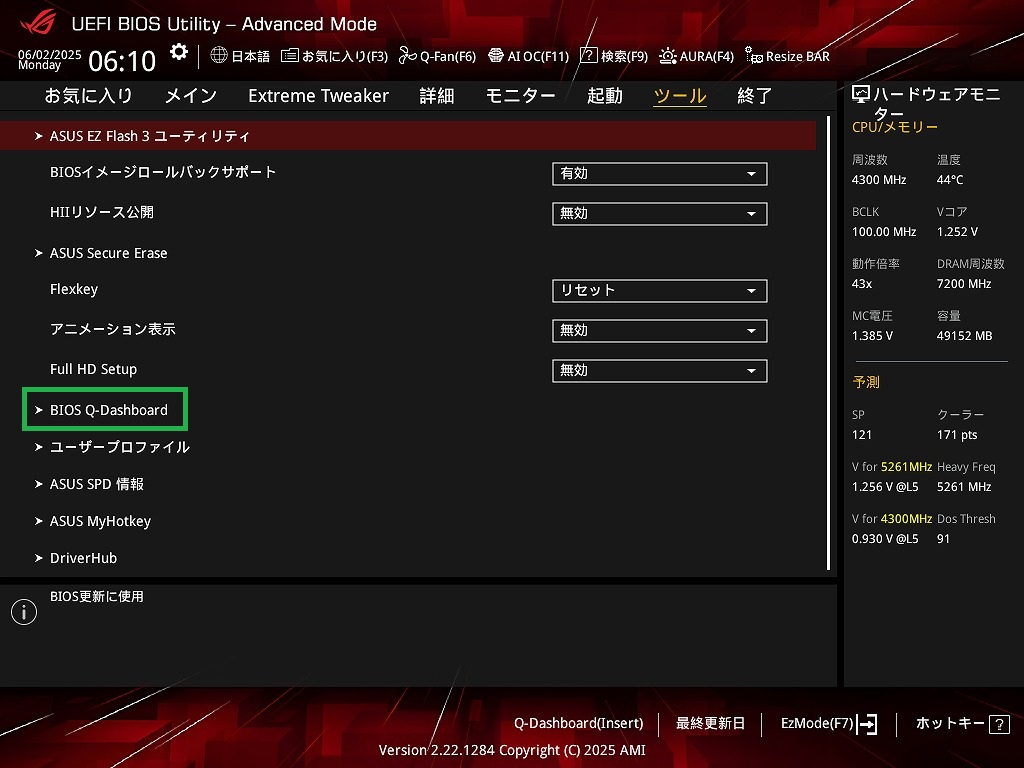The image size is (1024, 768).
Task: Switch to モニター tab
Action: click(x=520, y=96)
